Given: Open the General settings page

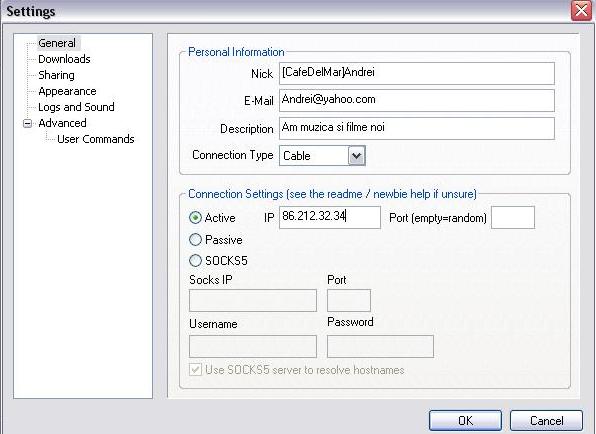Looking at the screenshot, I should tap(57, 43).
